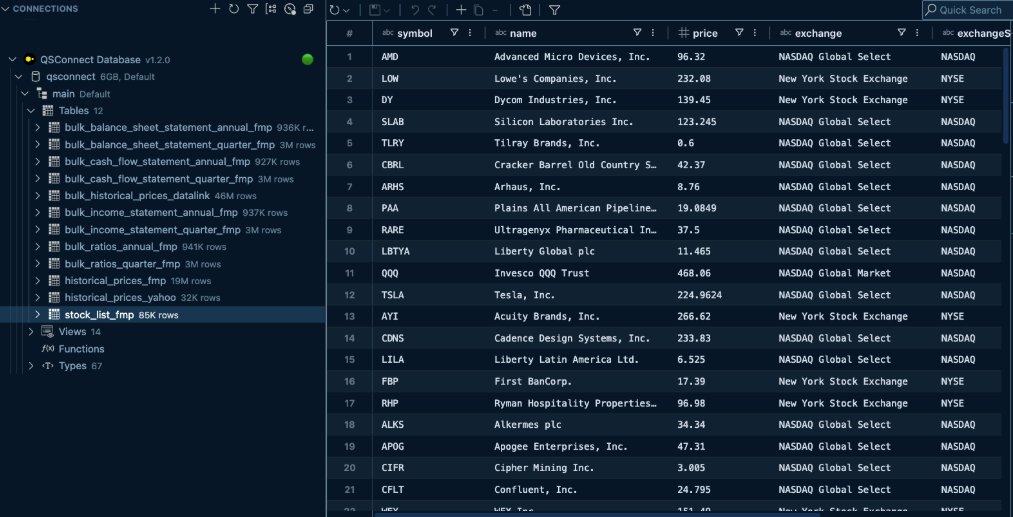Redo the last grid change
1013x517 pixels.
click(432, 10)
